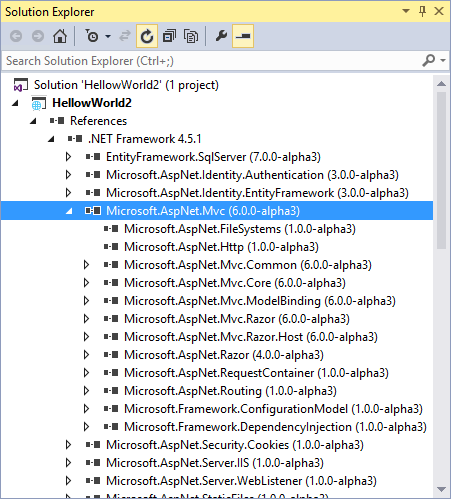
Task: Expand Microsoft.AspNet.Routing reference
Action: pos(86,391)
